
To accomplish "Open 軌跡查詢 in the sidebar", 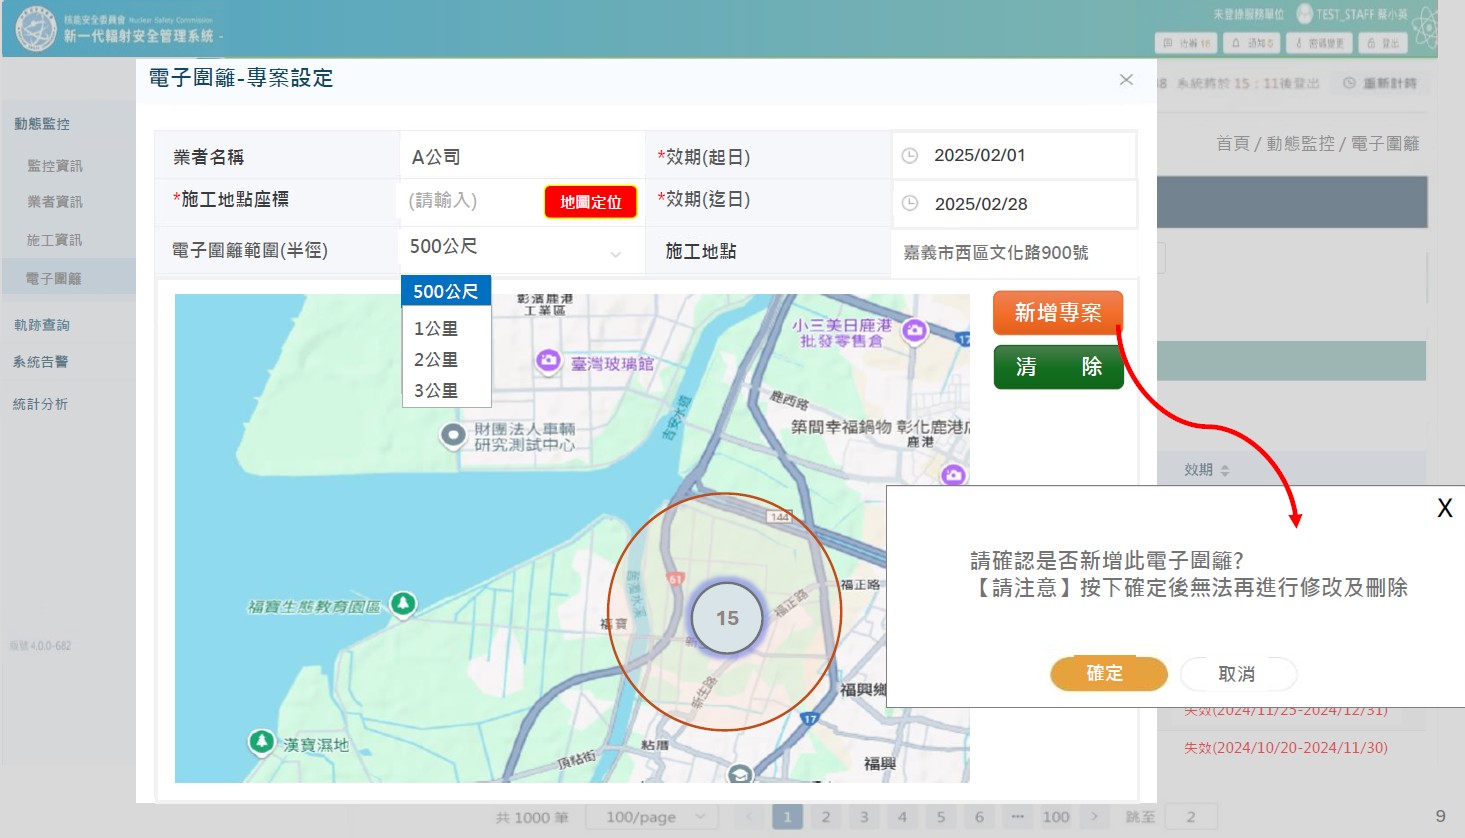I will tap(42, 325).
